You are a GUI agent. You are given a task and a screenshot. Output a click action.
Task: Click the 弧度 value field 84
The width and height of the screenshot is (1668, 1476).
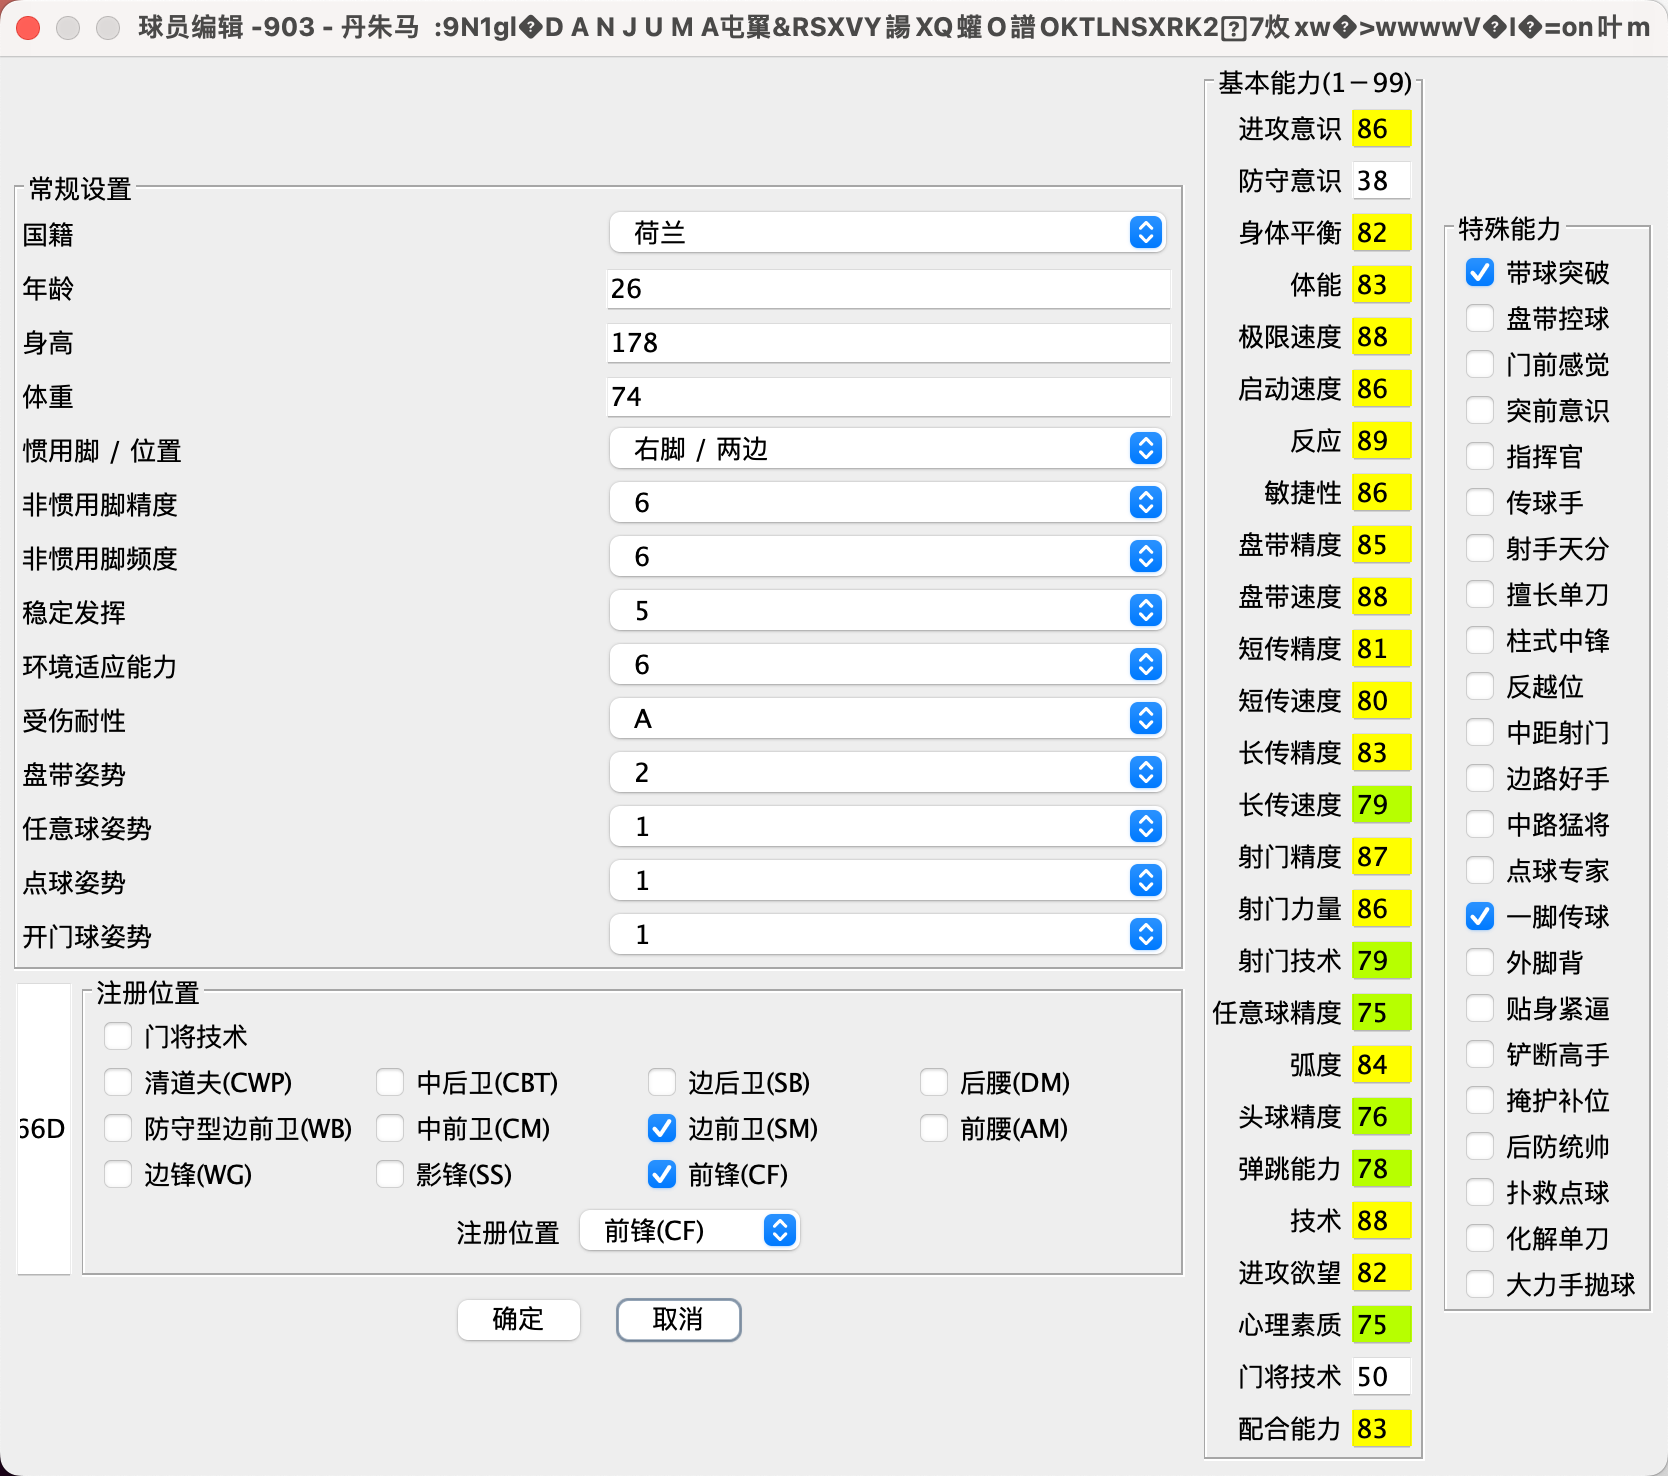(x=1381, y=1065)
